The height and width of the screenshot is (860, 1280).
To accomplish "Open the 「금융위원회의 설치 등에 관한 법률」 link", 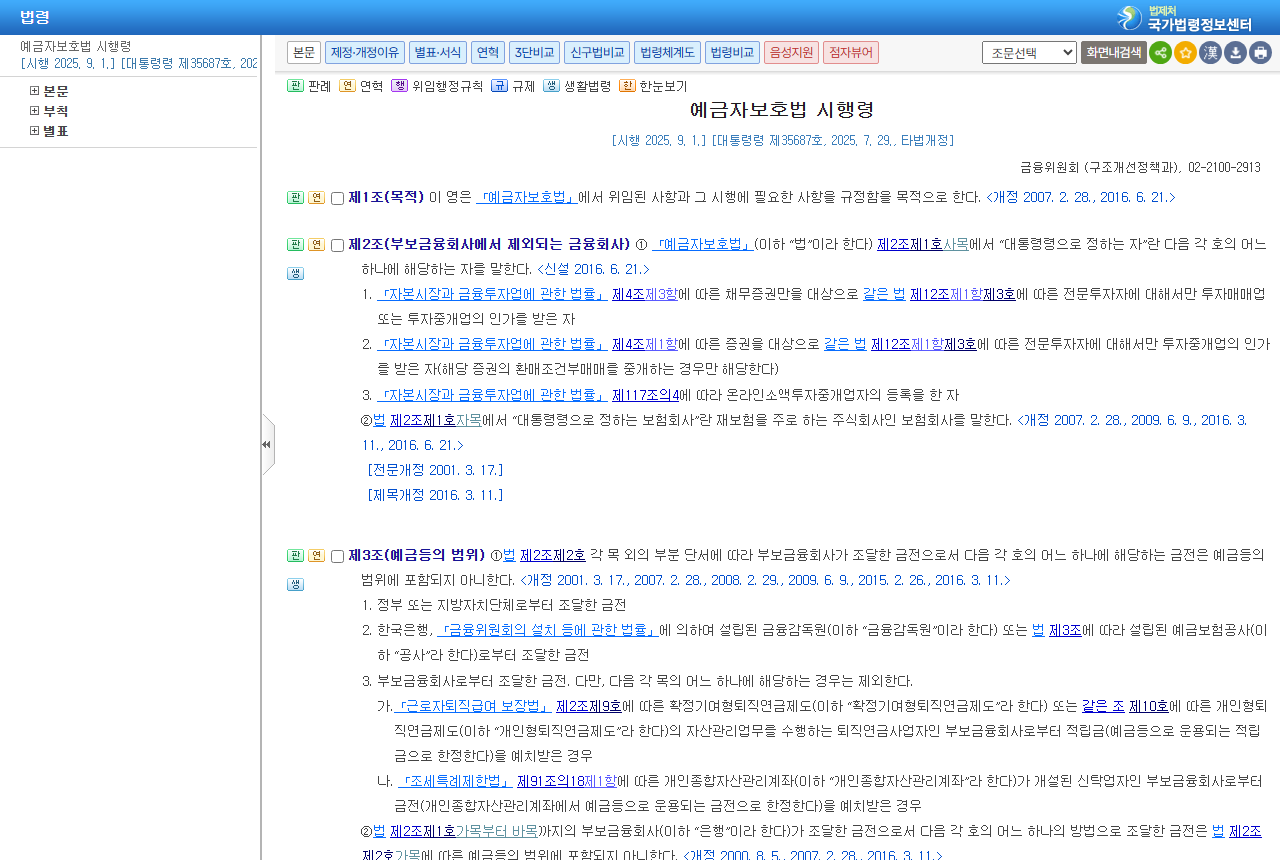I will [548, 629].
